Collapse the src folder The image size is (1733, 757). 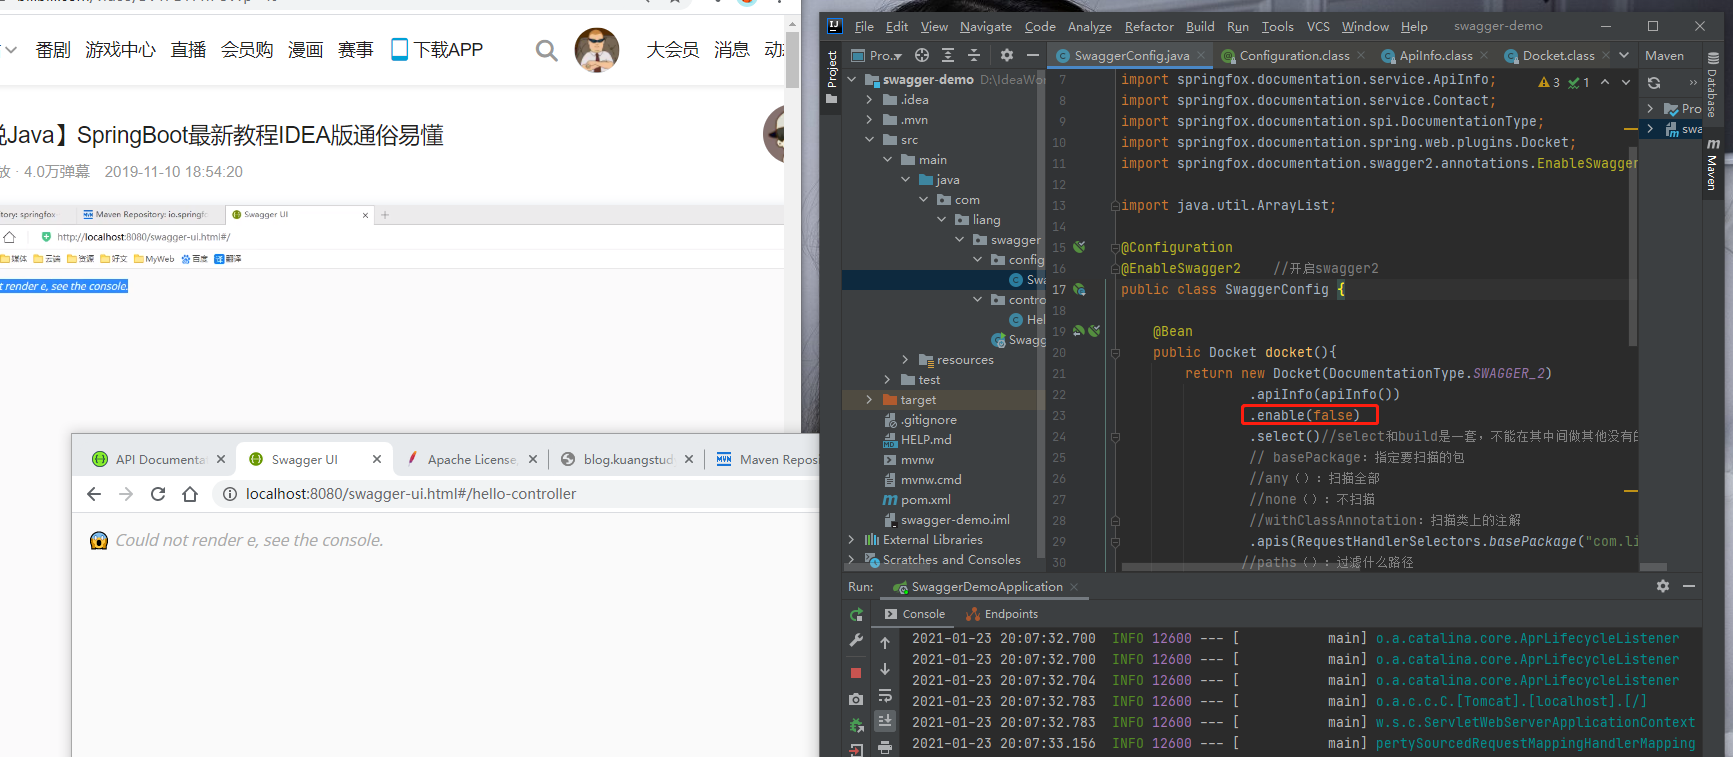point(870,140)
